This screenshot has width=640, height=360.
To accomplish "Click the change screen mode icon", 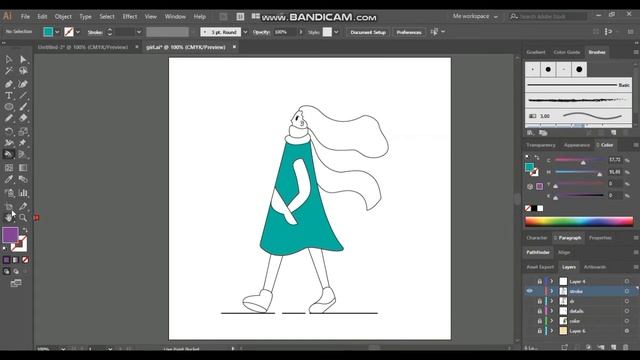I will [x=16, y=283].
